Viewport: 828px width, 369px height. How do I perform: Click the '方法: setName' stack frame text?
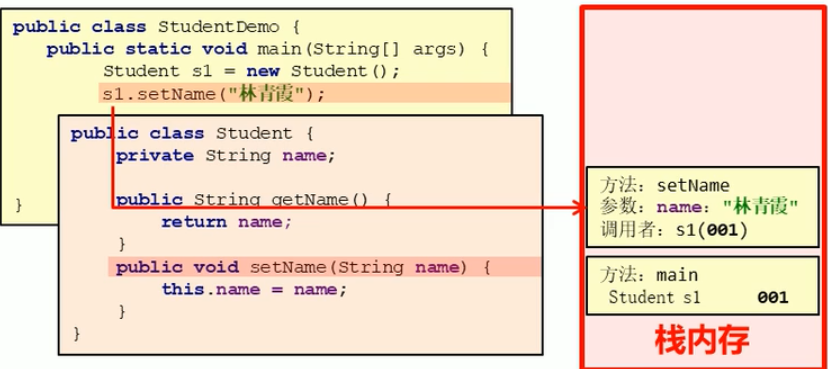pos(665,186)
